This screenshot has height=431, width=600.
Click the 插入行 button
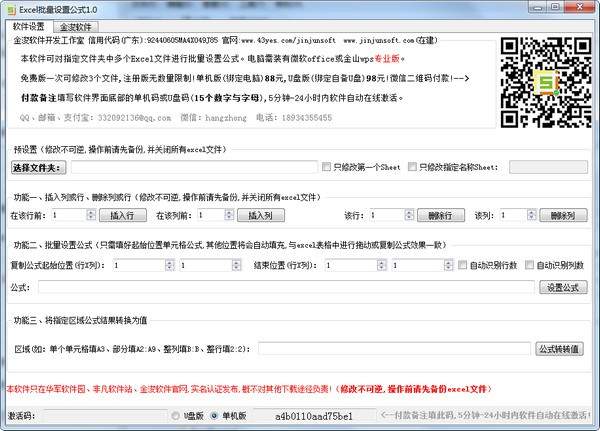click(122, 215)
